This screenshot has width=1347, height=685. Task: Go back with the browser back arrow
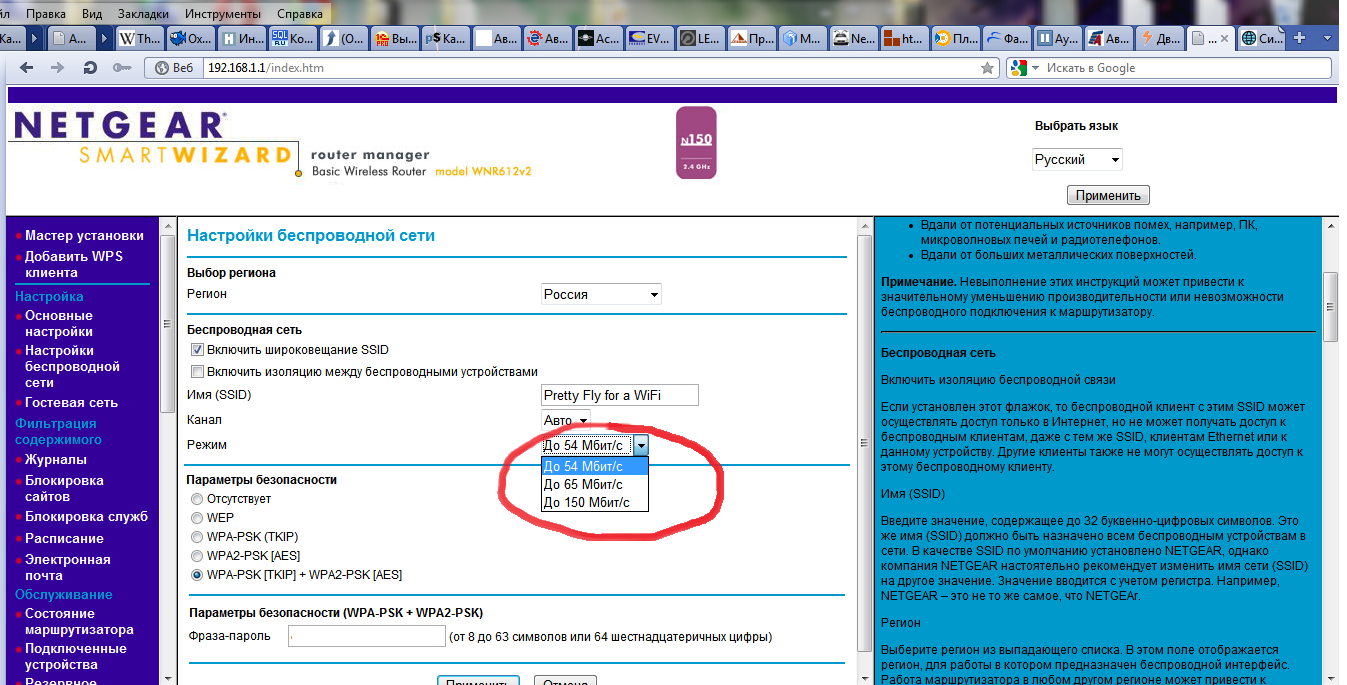click(x=26, y=68)
